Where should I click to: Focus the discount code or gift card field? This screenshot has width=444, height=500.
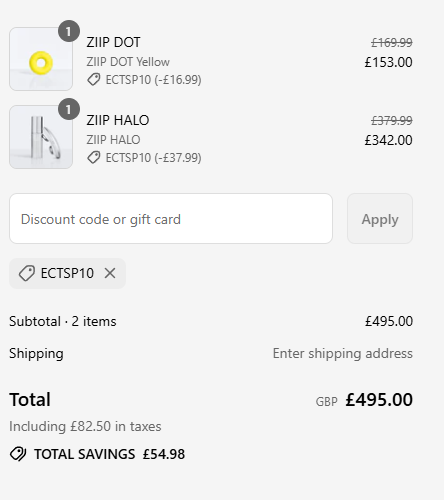tap(171, 219)
